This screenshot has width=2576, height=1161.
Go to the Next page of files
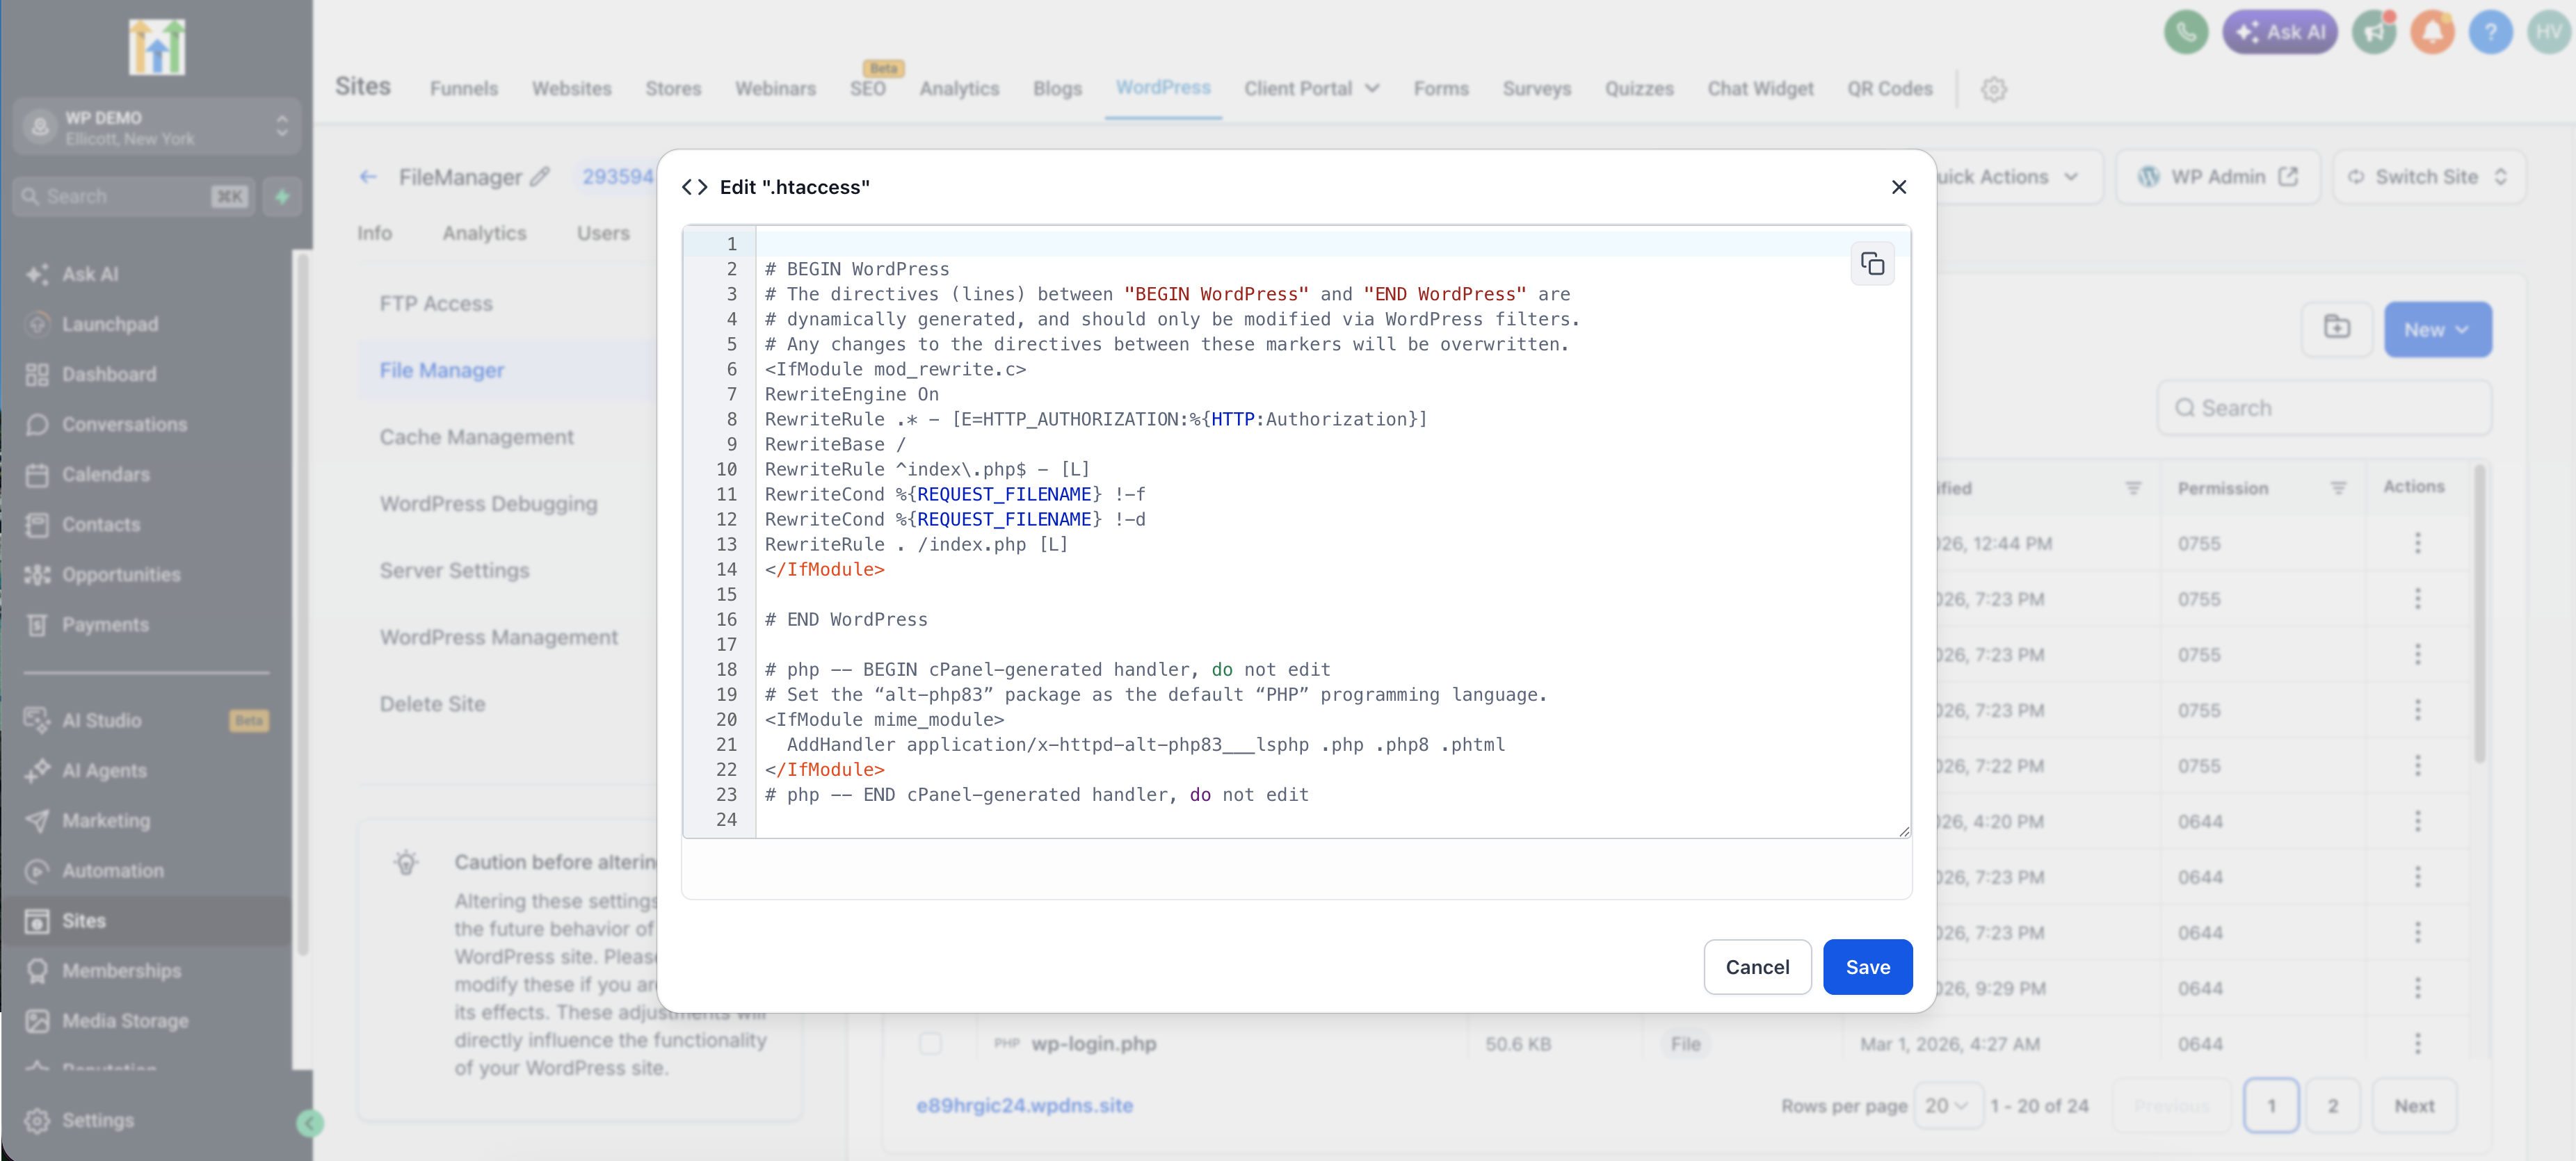[x=2413, y=1105]
